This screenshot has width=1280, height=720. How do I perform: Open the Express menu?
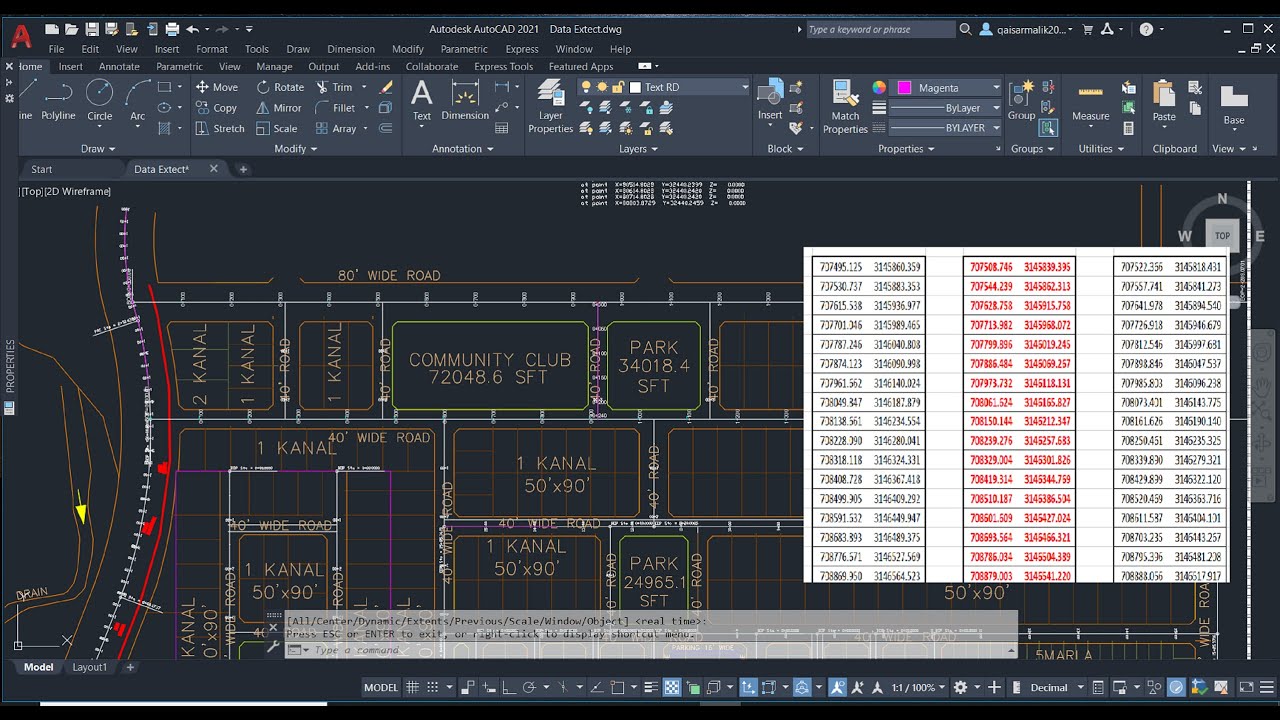coord(522,49)
